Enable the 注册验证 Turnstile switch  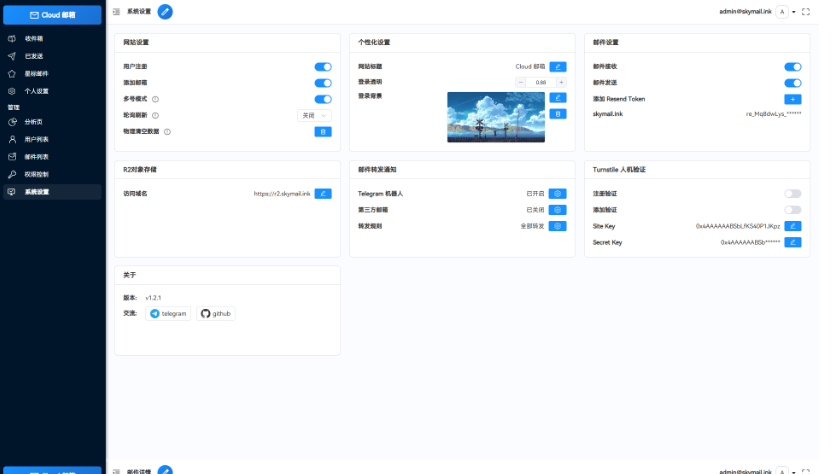click(793, 193)
